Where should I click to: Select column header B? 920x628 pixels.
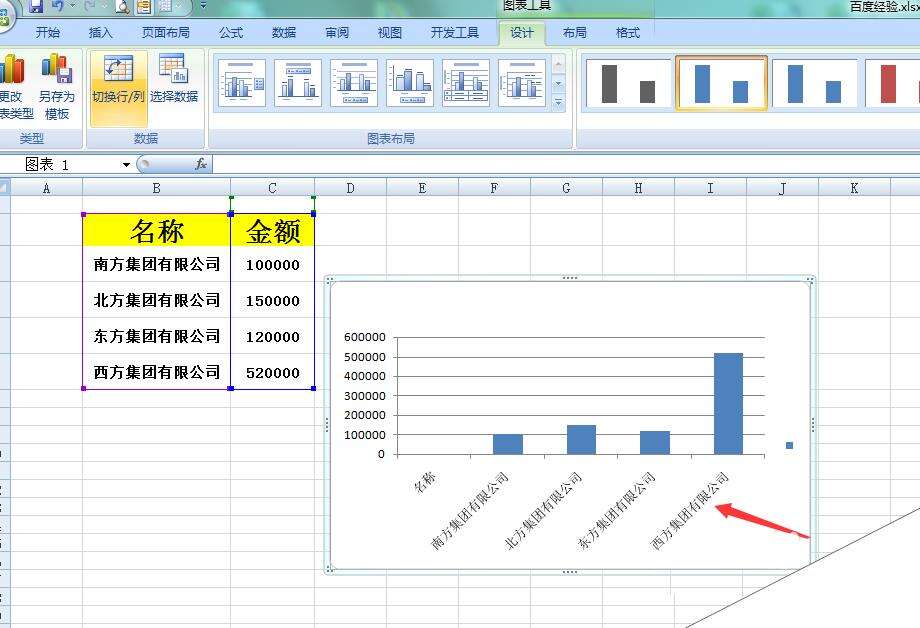pyautogui.click(x=157, y=188)
